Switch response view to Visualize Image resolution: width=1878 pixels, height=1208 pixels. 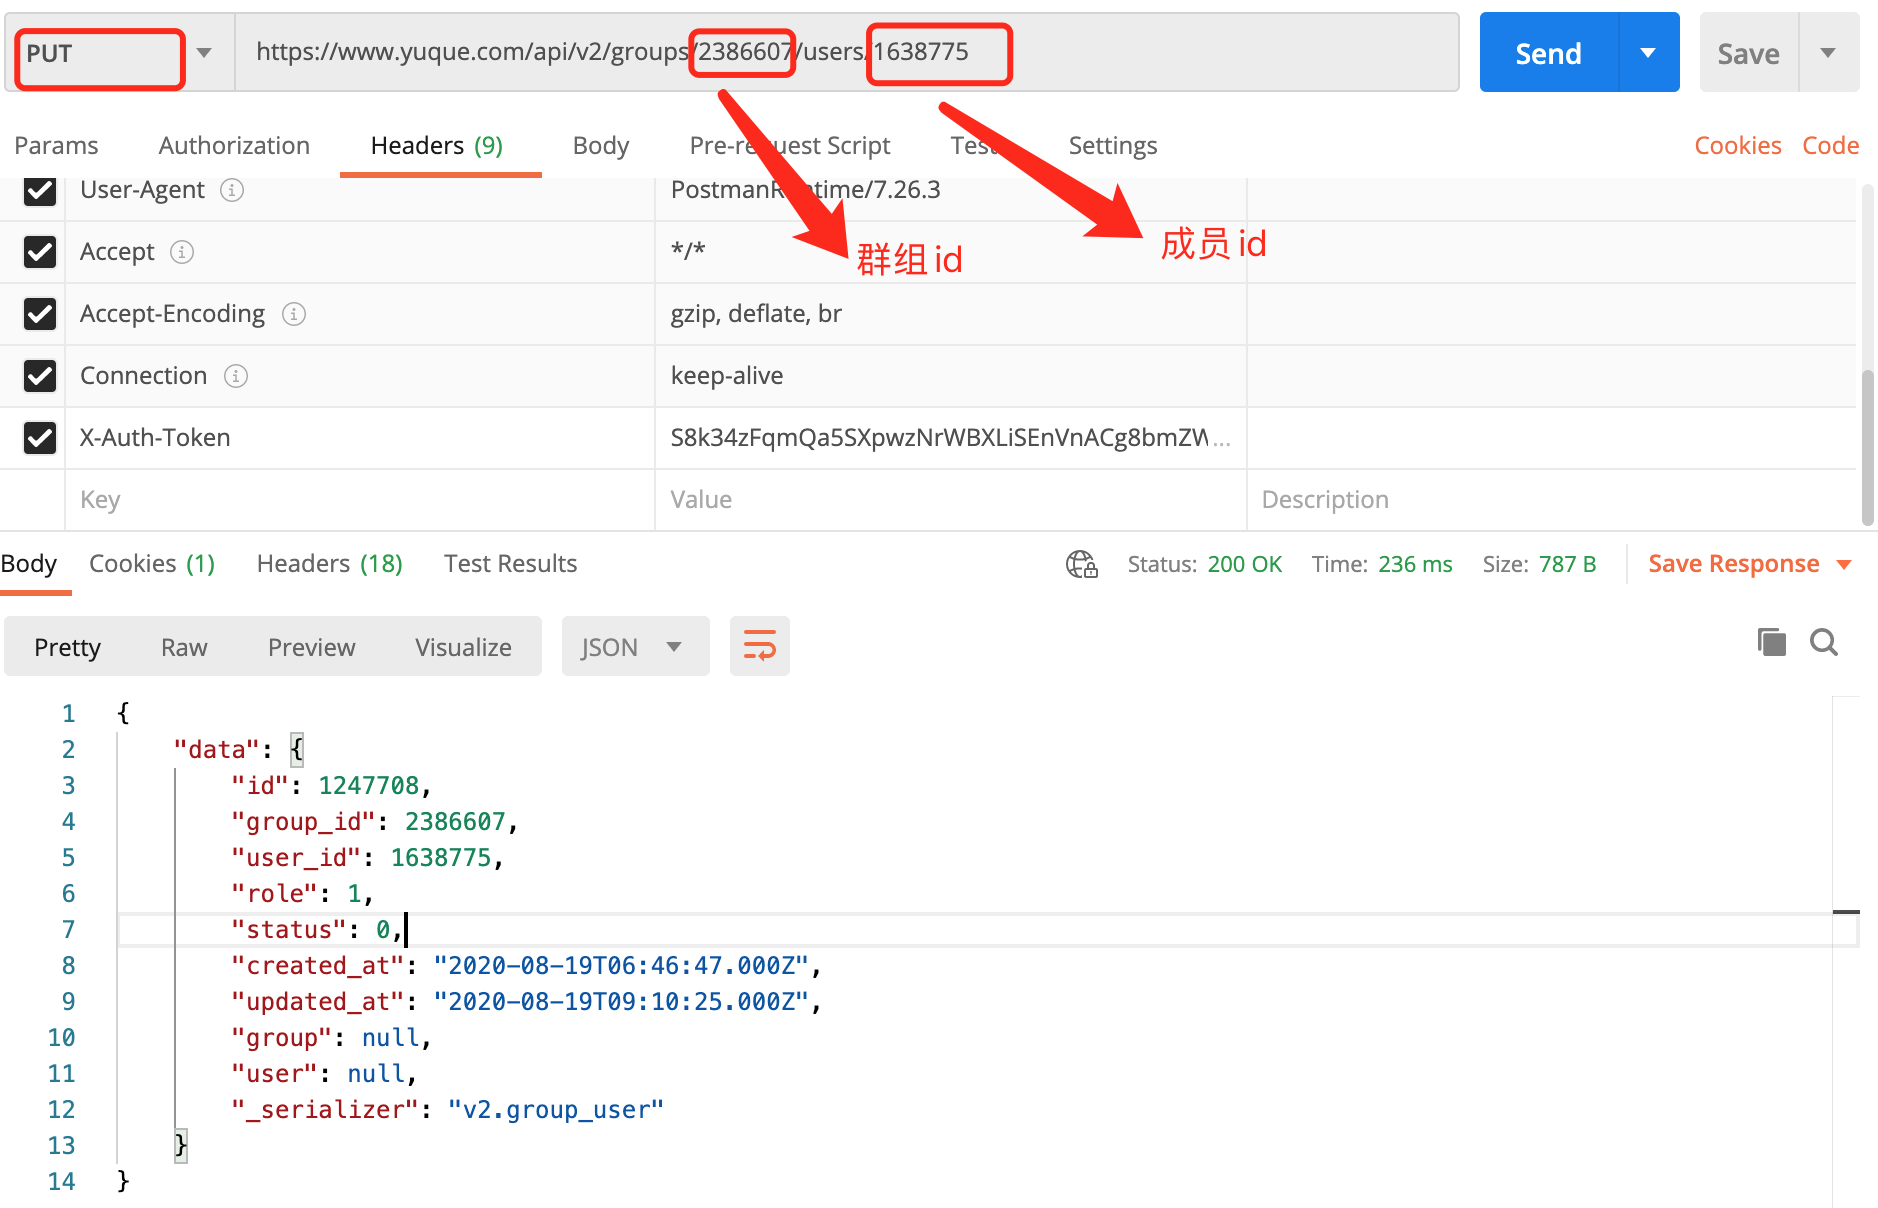463,647
